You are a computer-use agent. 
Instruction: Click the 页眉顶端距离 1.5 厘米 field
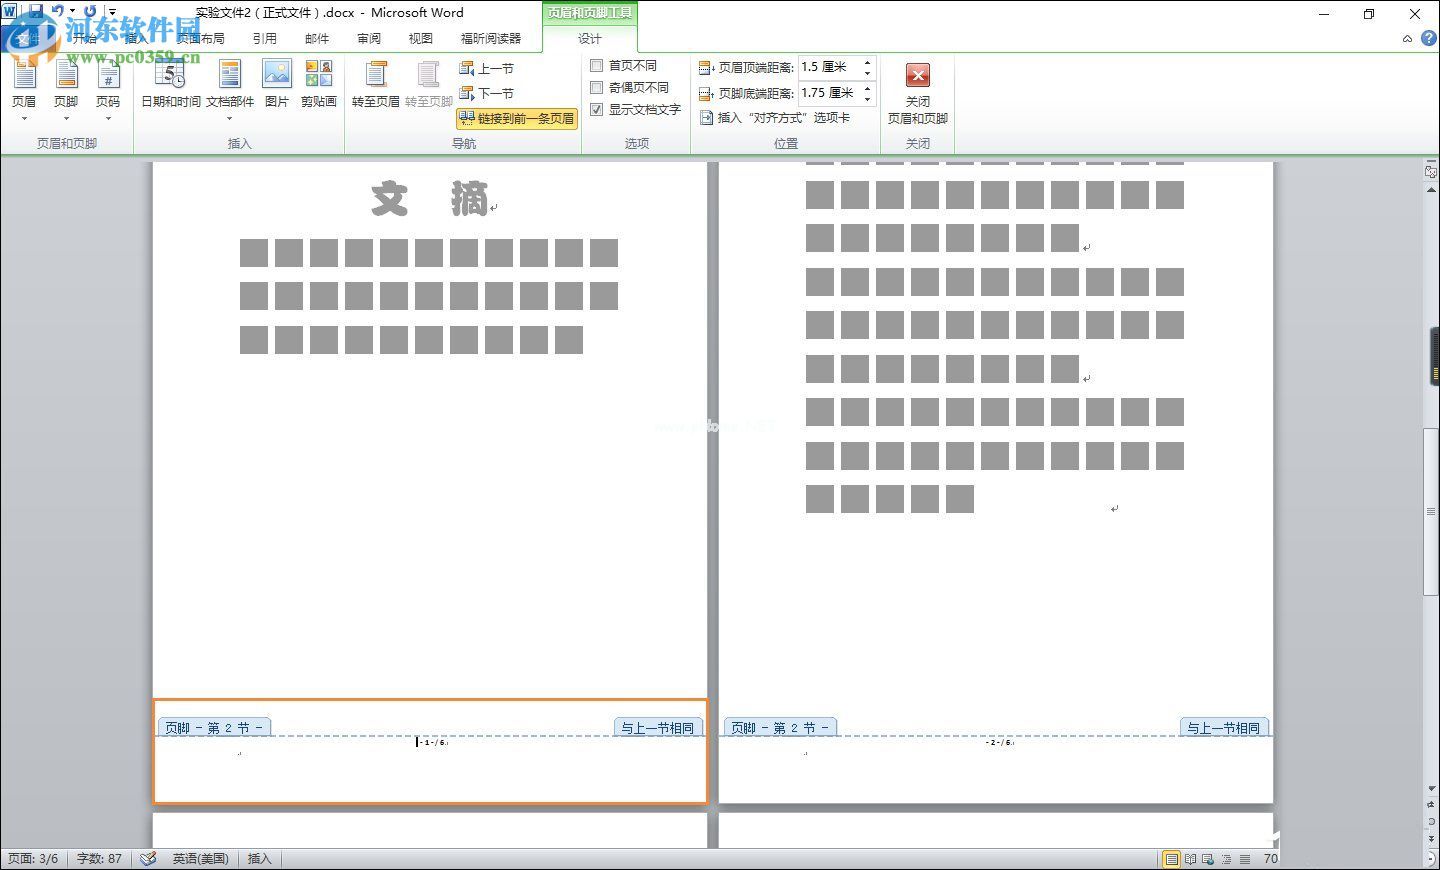(829, 67)
